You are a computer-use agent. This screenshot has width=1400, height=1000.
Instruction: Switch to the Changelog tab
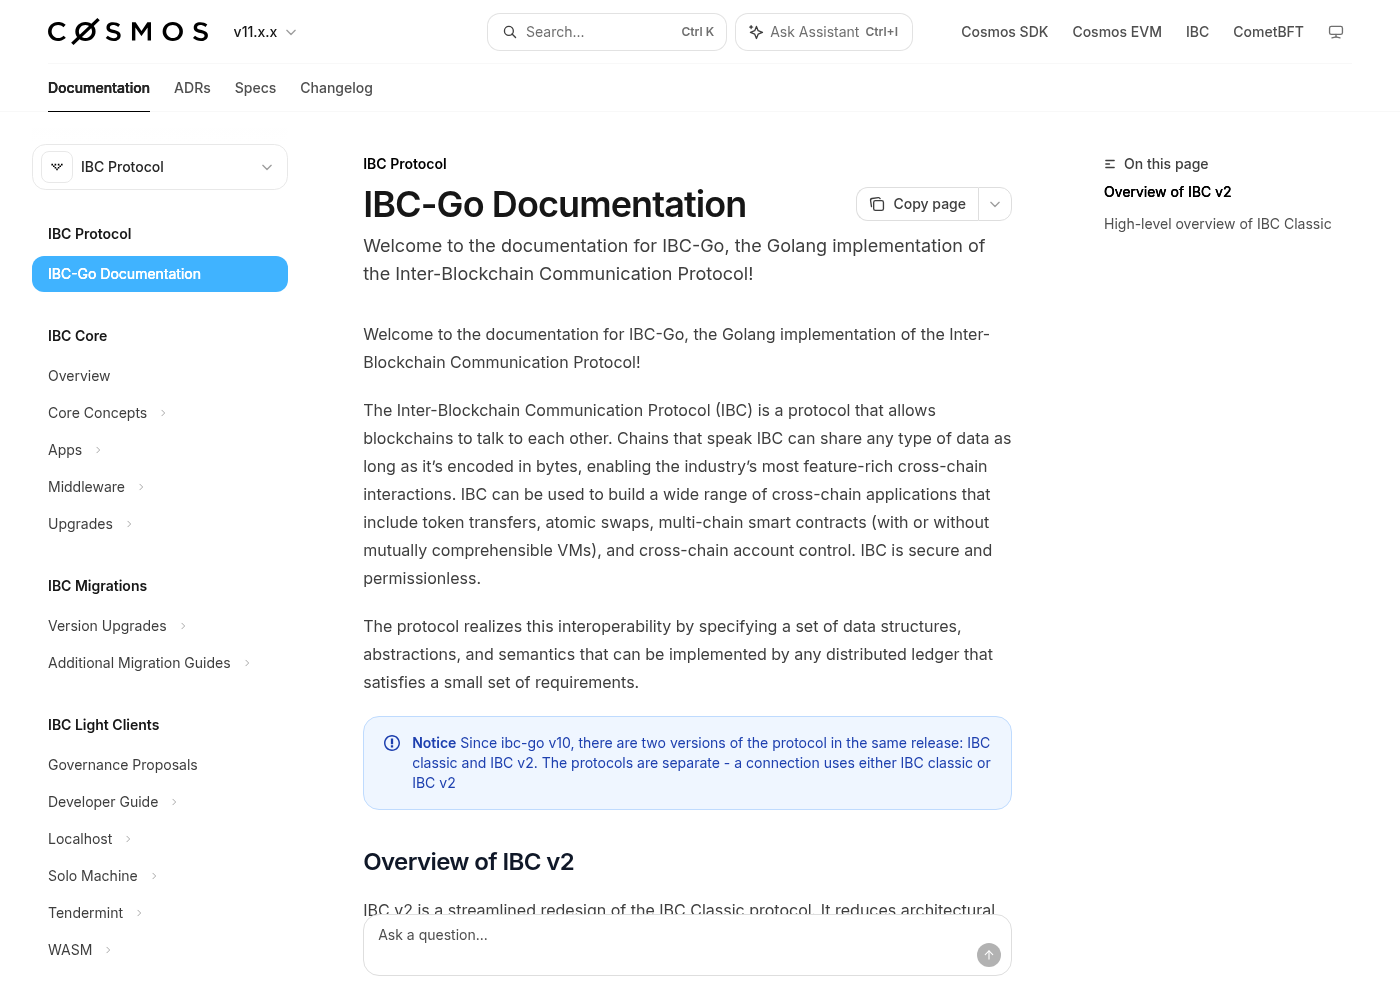[x=336, y=88]
